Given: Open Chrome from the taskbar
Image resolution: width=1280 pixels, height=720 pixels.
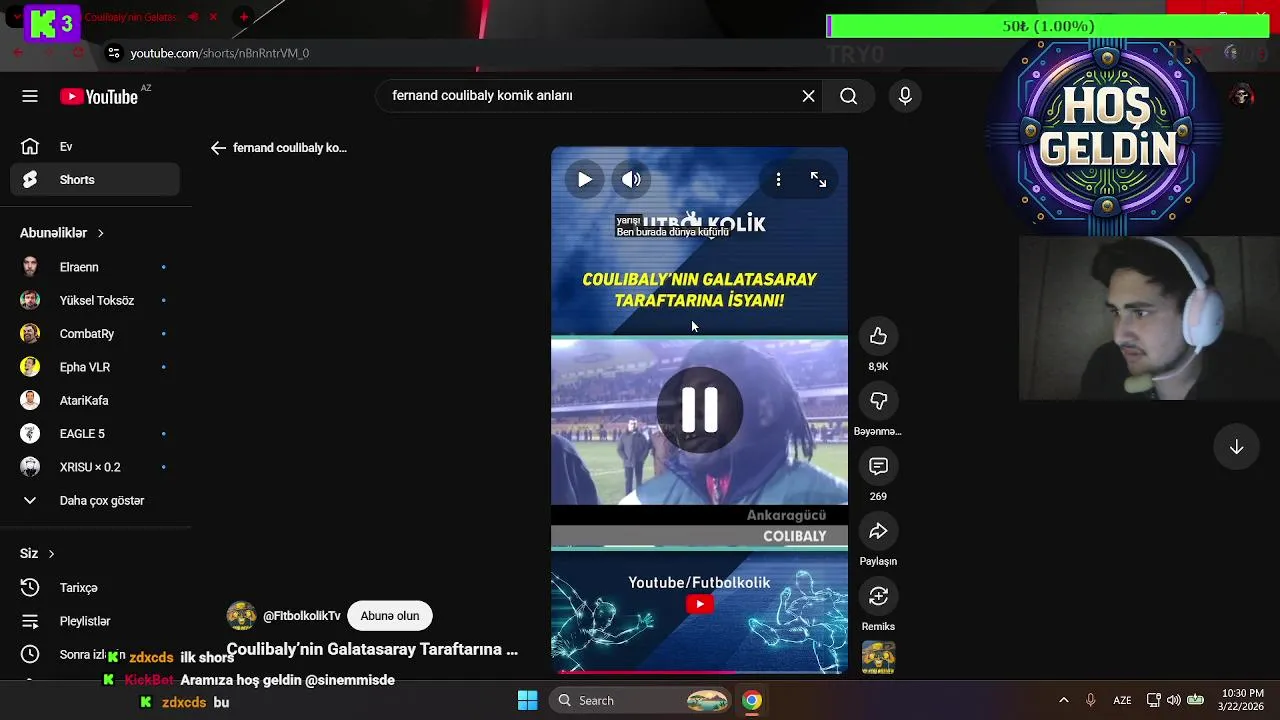Looking at the screenshot, I should pyautogui.click(x=751, y=700).
